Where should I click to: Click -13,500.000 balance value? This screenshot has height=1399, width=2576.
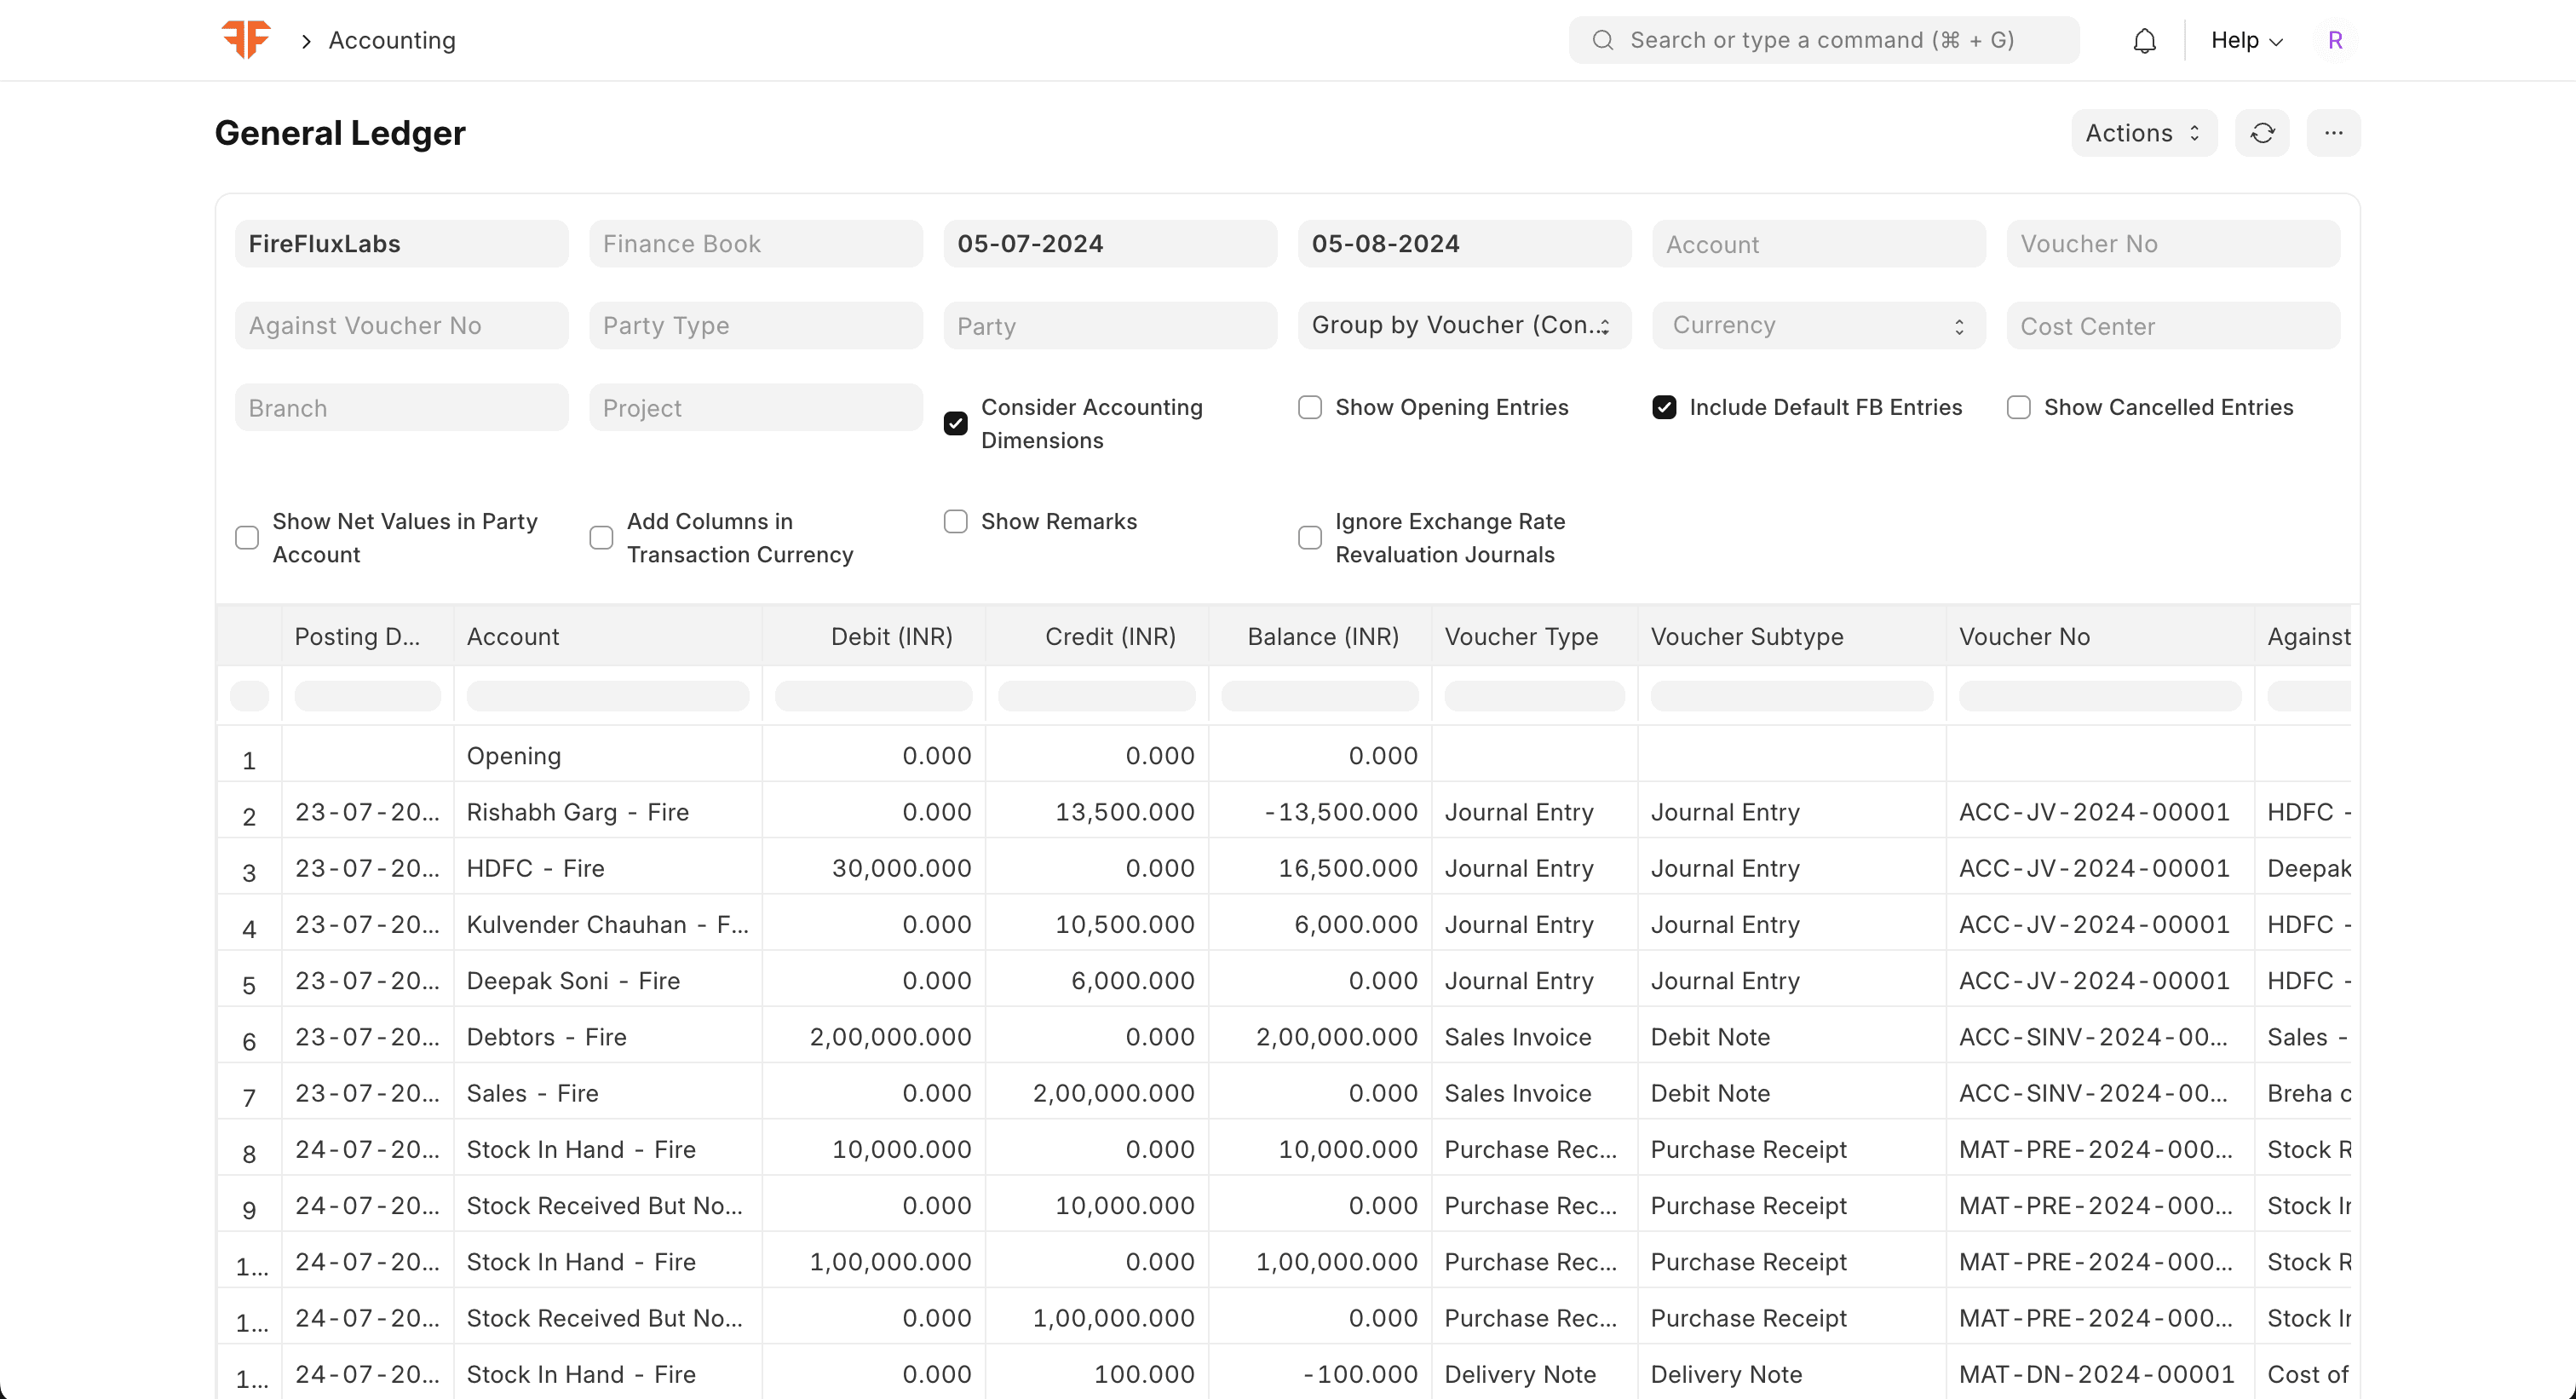(1341, 812)
